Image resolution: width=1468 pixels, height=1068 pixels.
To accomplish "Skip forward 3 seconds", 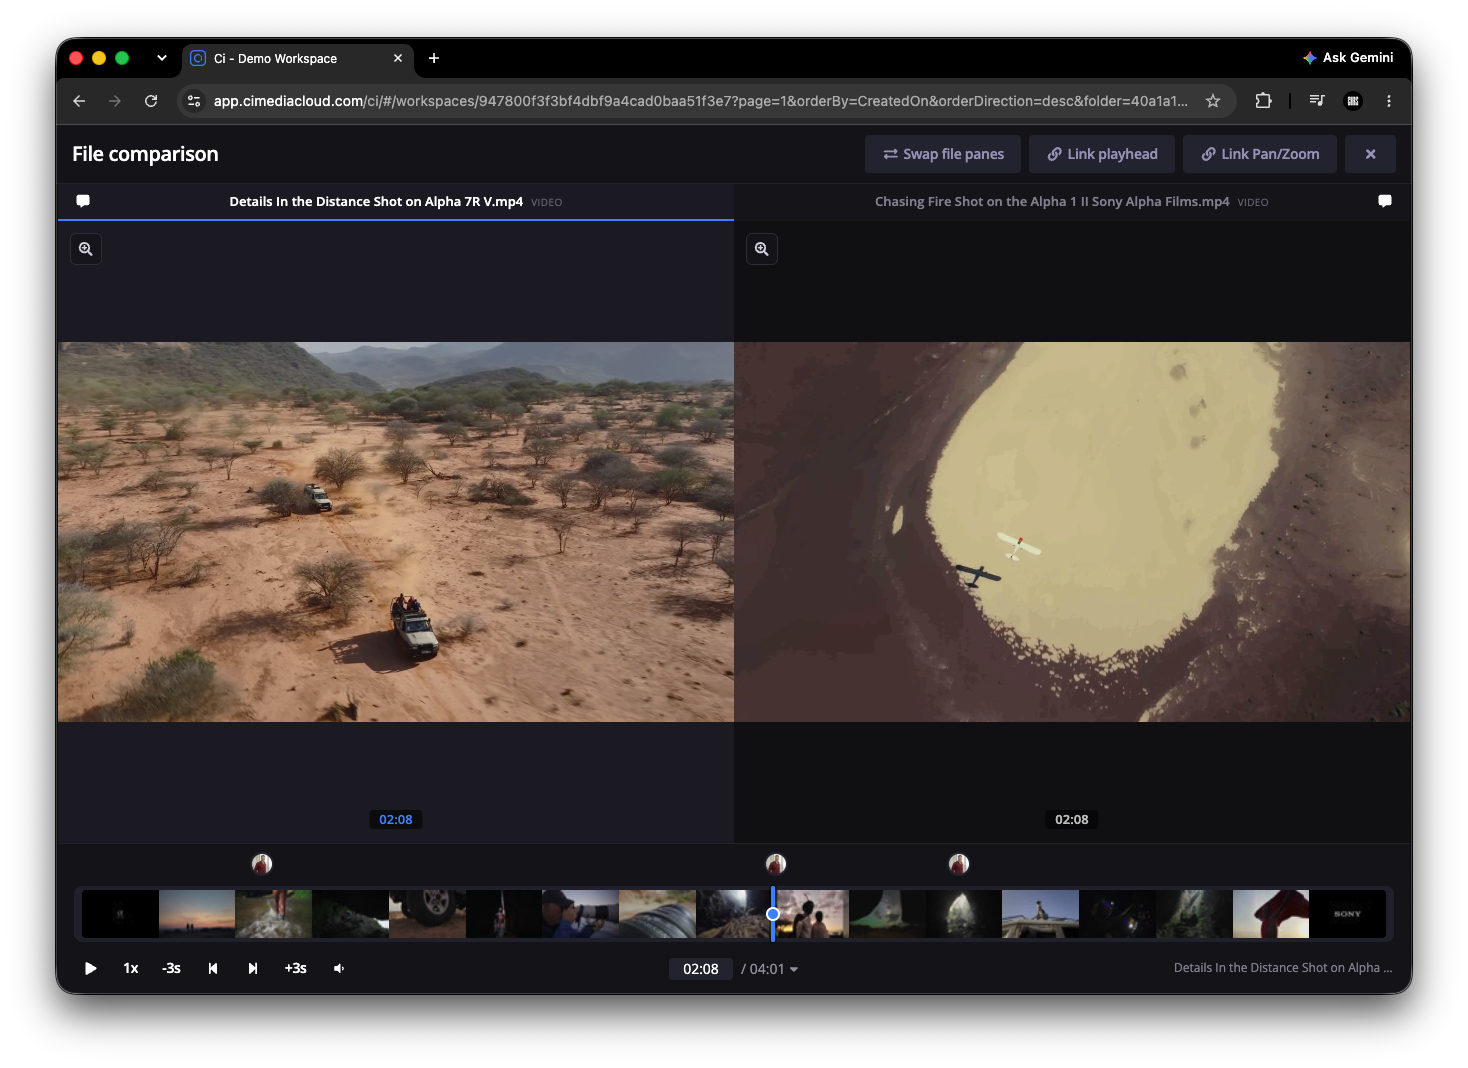I will click(295, 968).
